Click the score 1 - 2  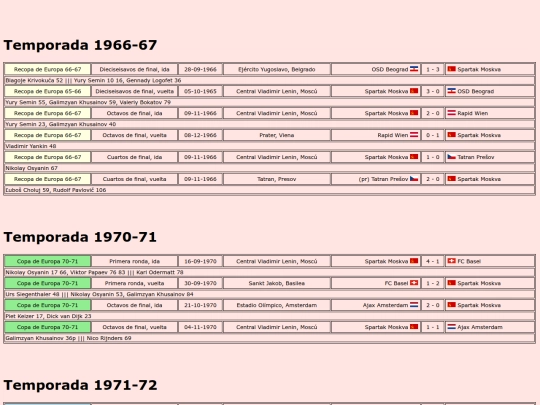[x=433, y=283]
